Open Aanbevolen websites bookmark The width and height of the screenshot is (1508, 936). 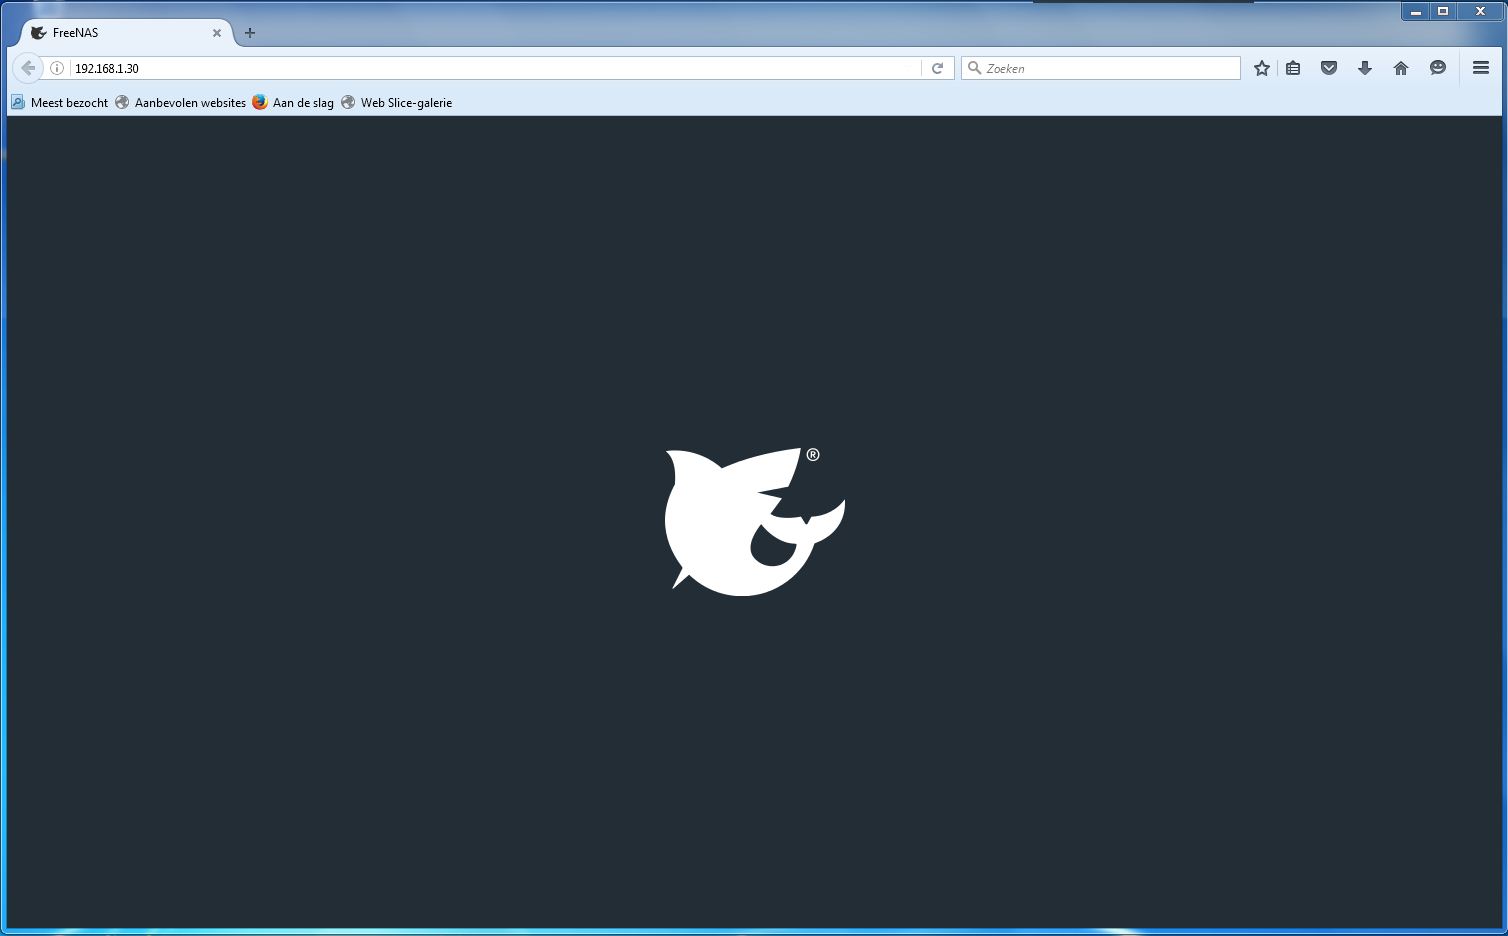[180, 102]
